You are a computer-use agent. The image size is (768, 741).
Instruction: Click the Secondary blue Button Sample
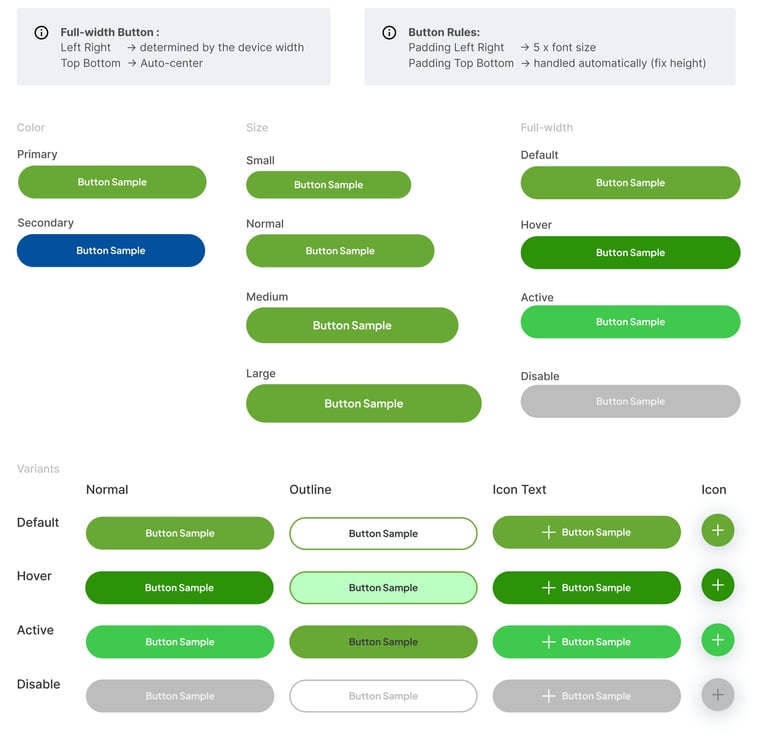(111, 250)
